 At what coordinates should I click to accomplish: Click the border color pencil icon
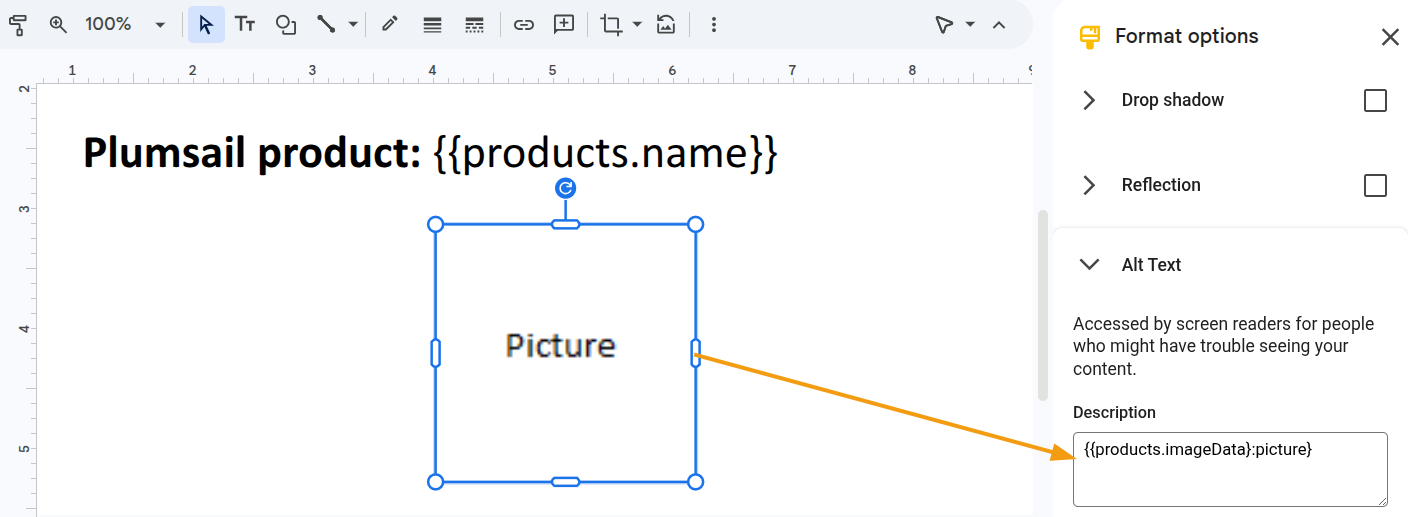click(x=390, y=25)
